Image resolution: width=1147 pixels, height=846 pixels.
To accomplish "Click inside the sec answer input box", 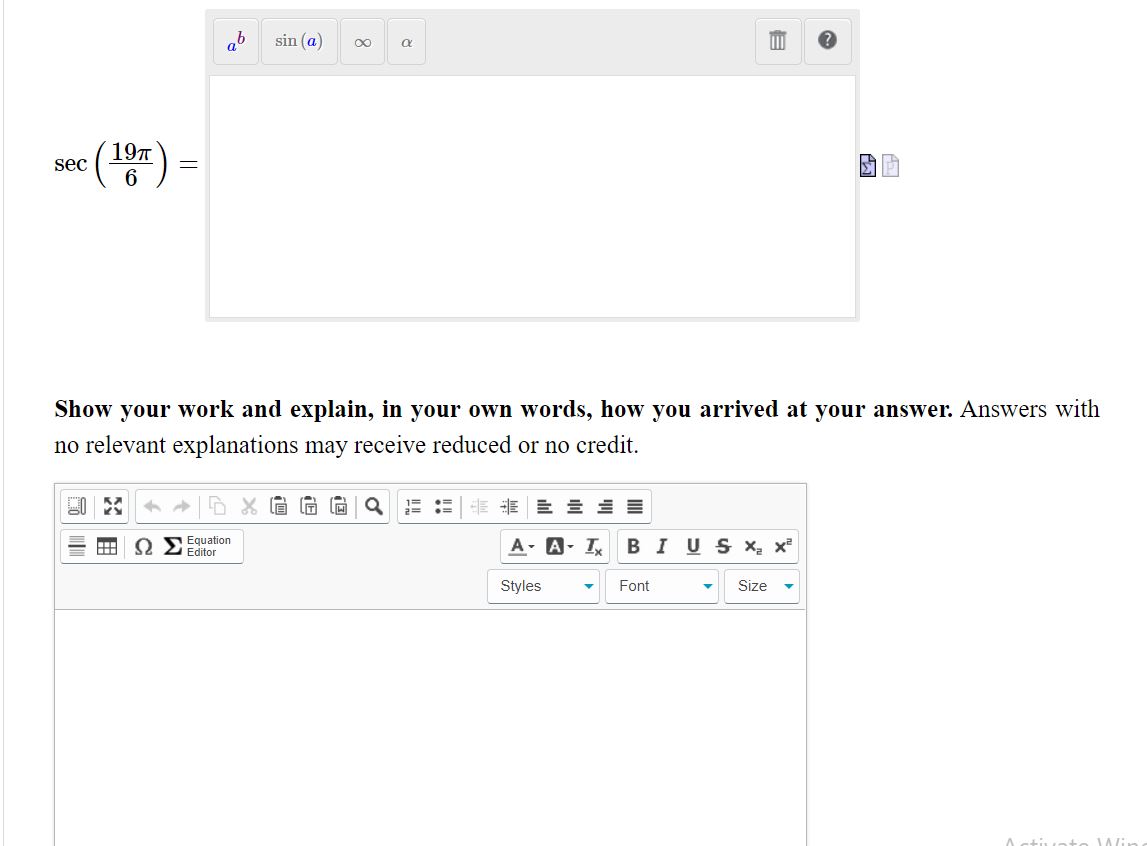I will point(533,196).
